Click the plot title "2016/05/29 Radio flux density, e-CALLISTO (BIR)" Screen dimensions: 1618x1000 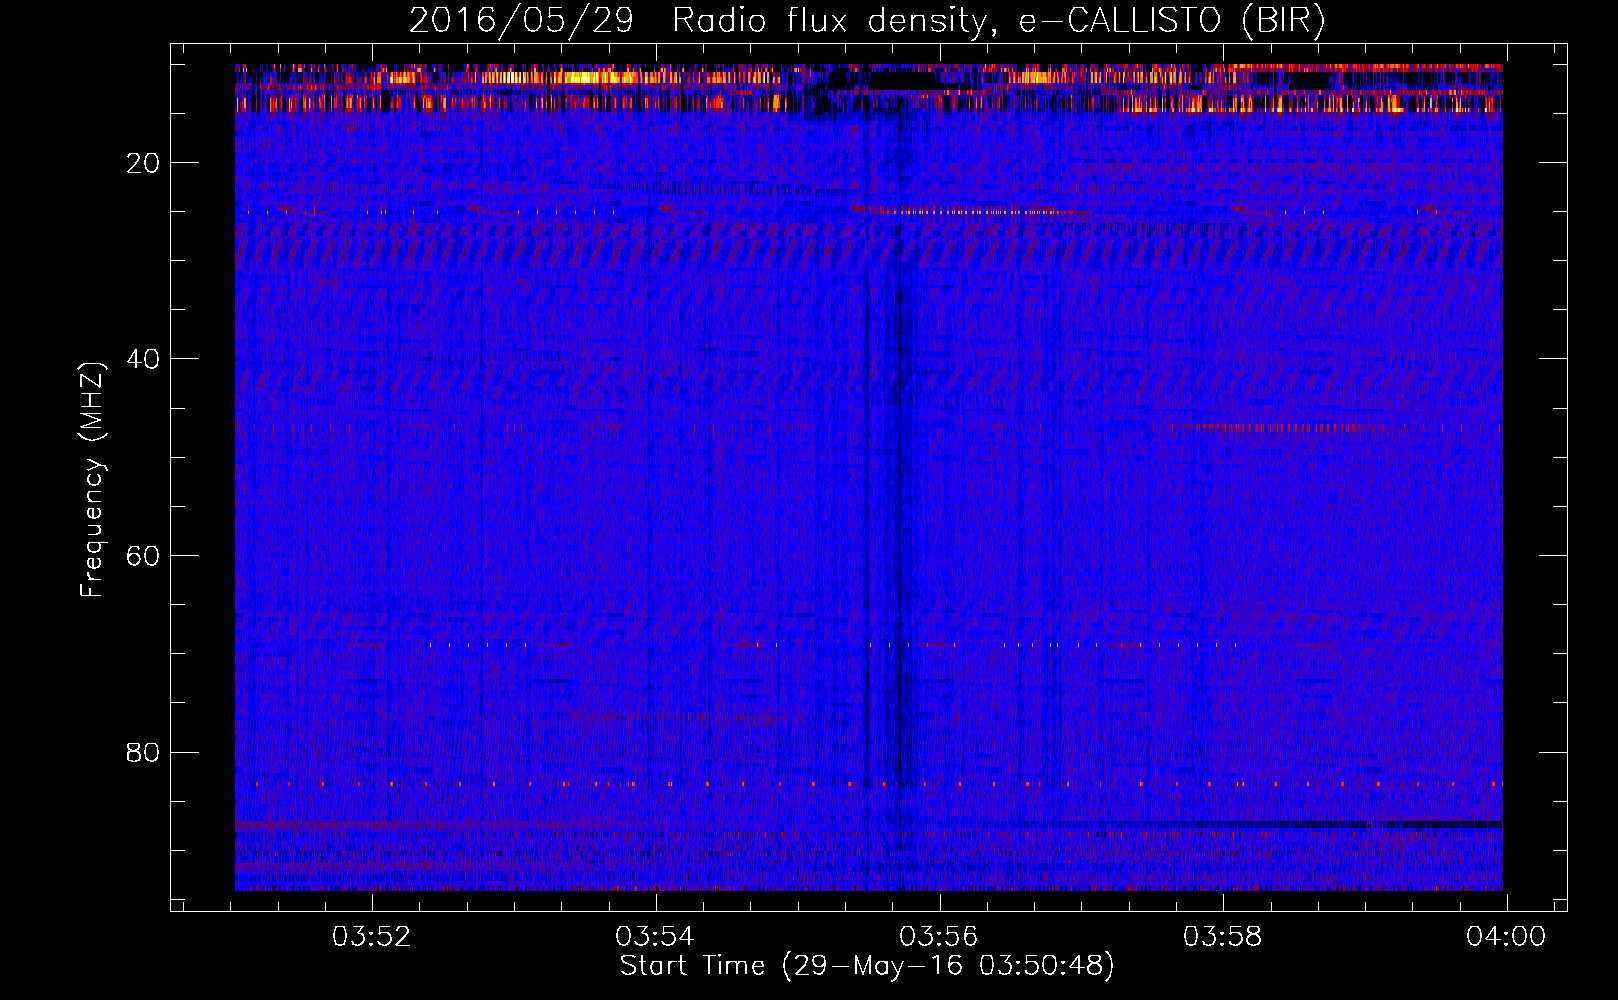coord(867,20)
